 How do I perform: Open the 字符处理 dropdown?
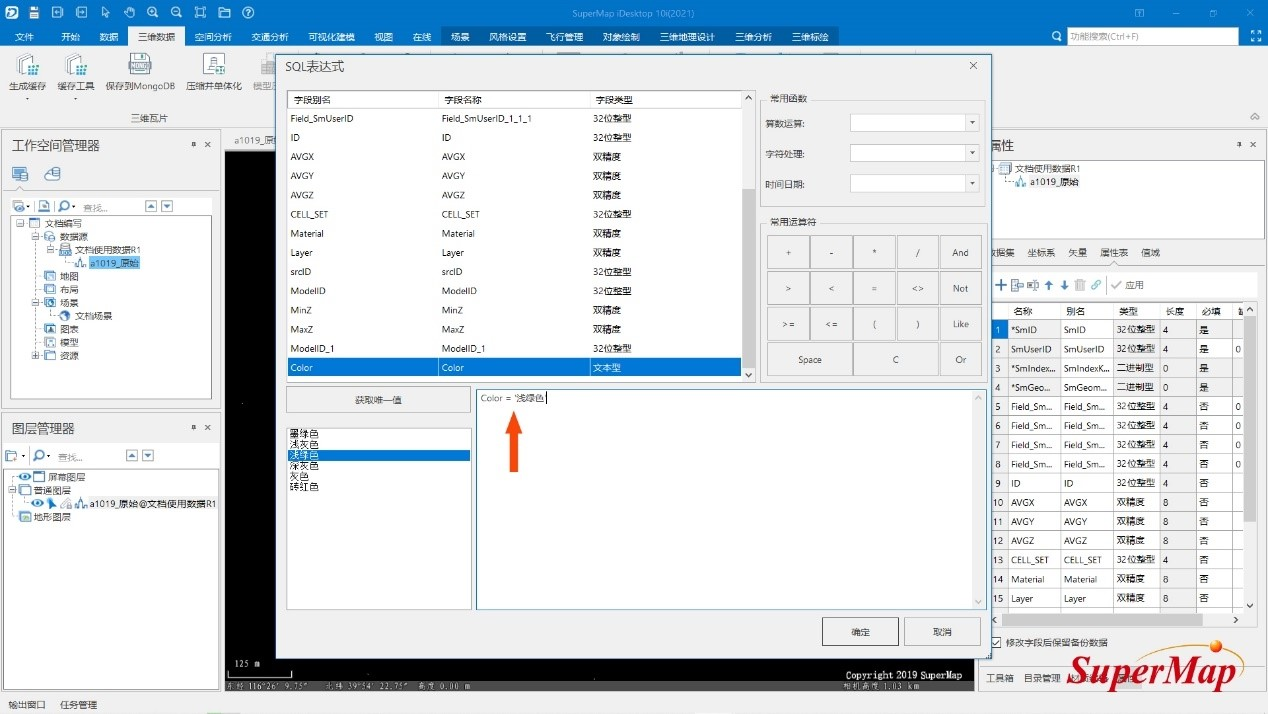(972, 153)
